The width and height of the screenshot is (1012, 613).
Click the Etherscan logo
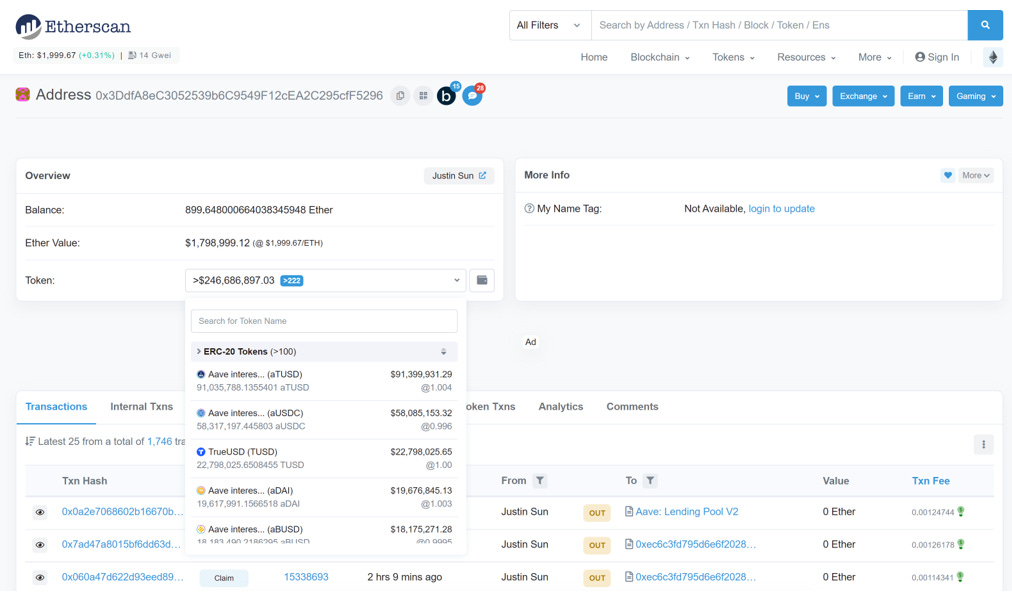[73, 26]
